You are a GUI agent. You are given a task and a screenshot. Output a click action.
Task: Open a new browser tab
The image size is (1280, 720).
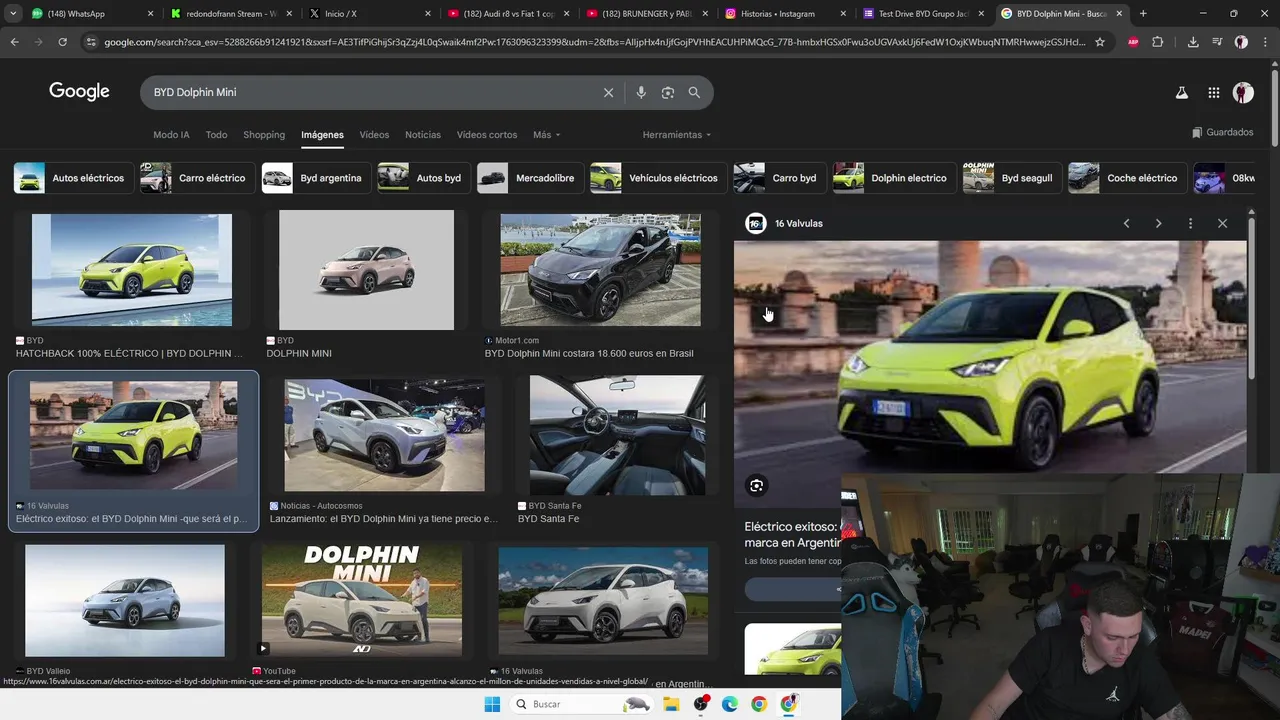pyautogui.click(x=1143, y=14)
